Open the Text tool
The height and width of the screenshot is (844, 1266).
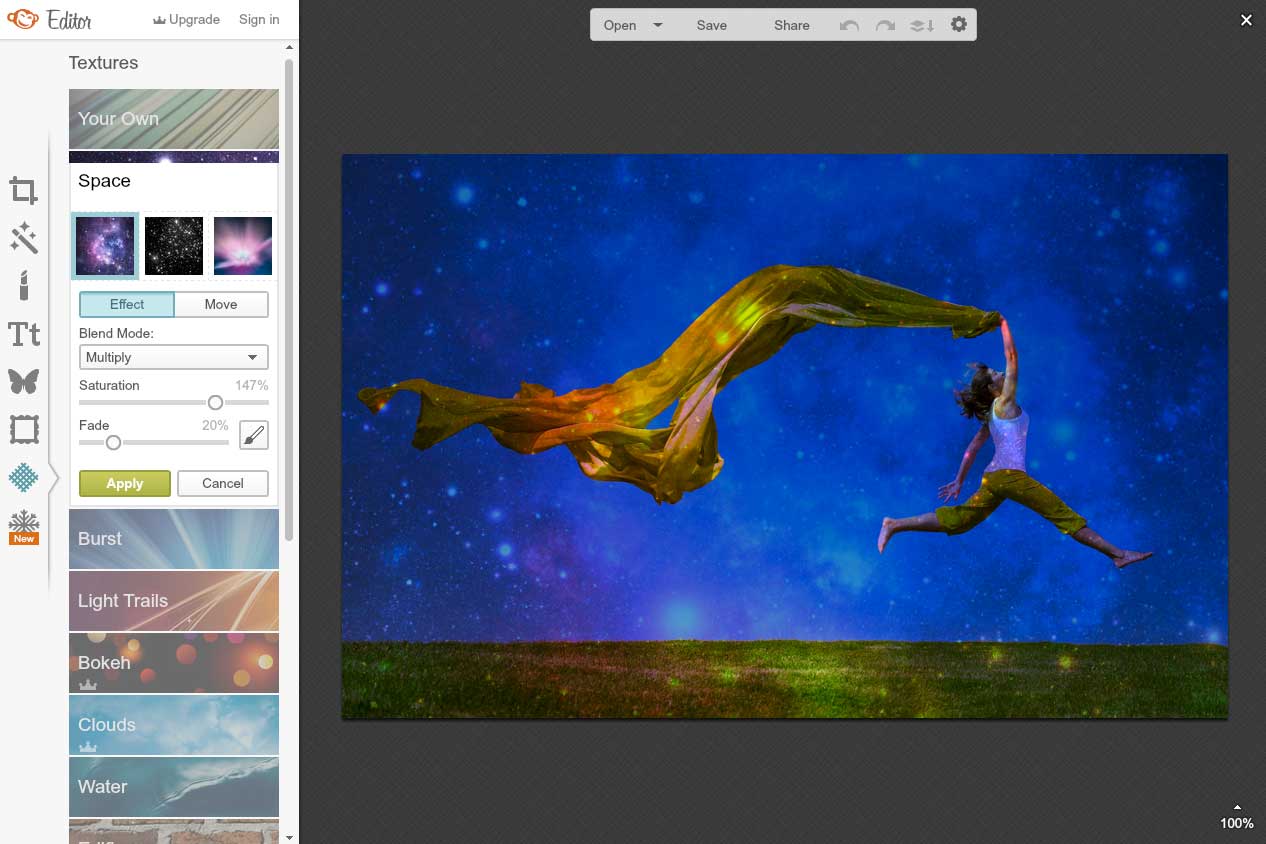click(x=24, y=334)
